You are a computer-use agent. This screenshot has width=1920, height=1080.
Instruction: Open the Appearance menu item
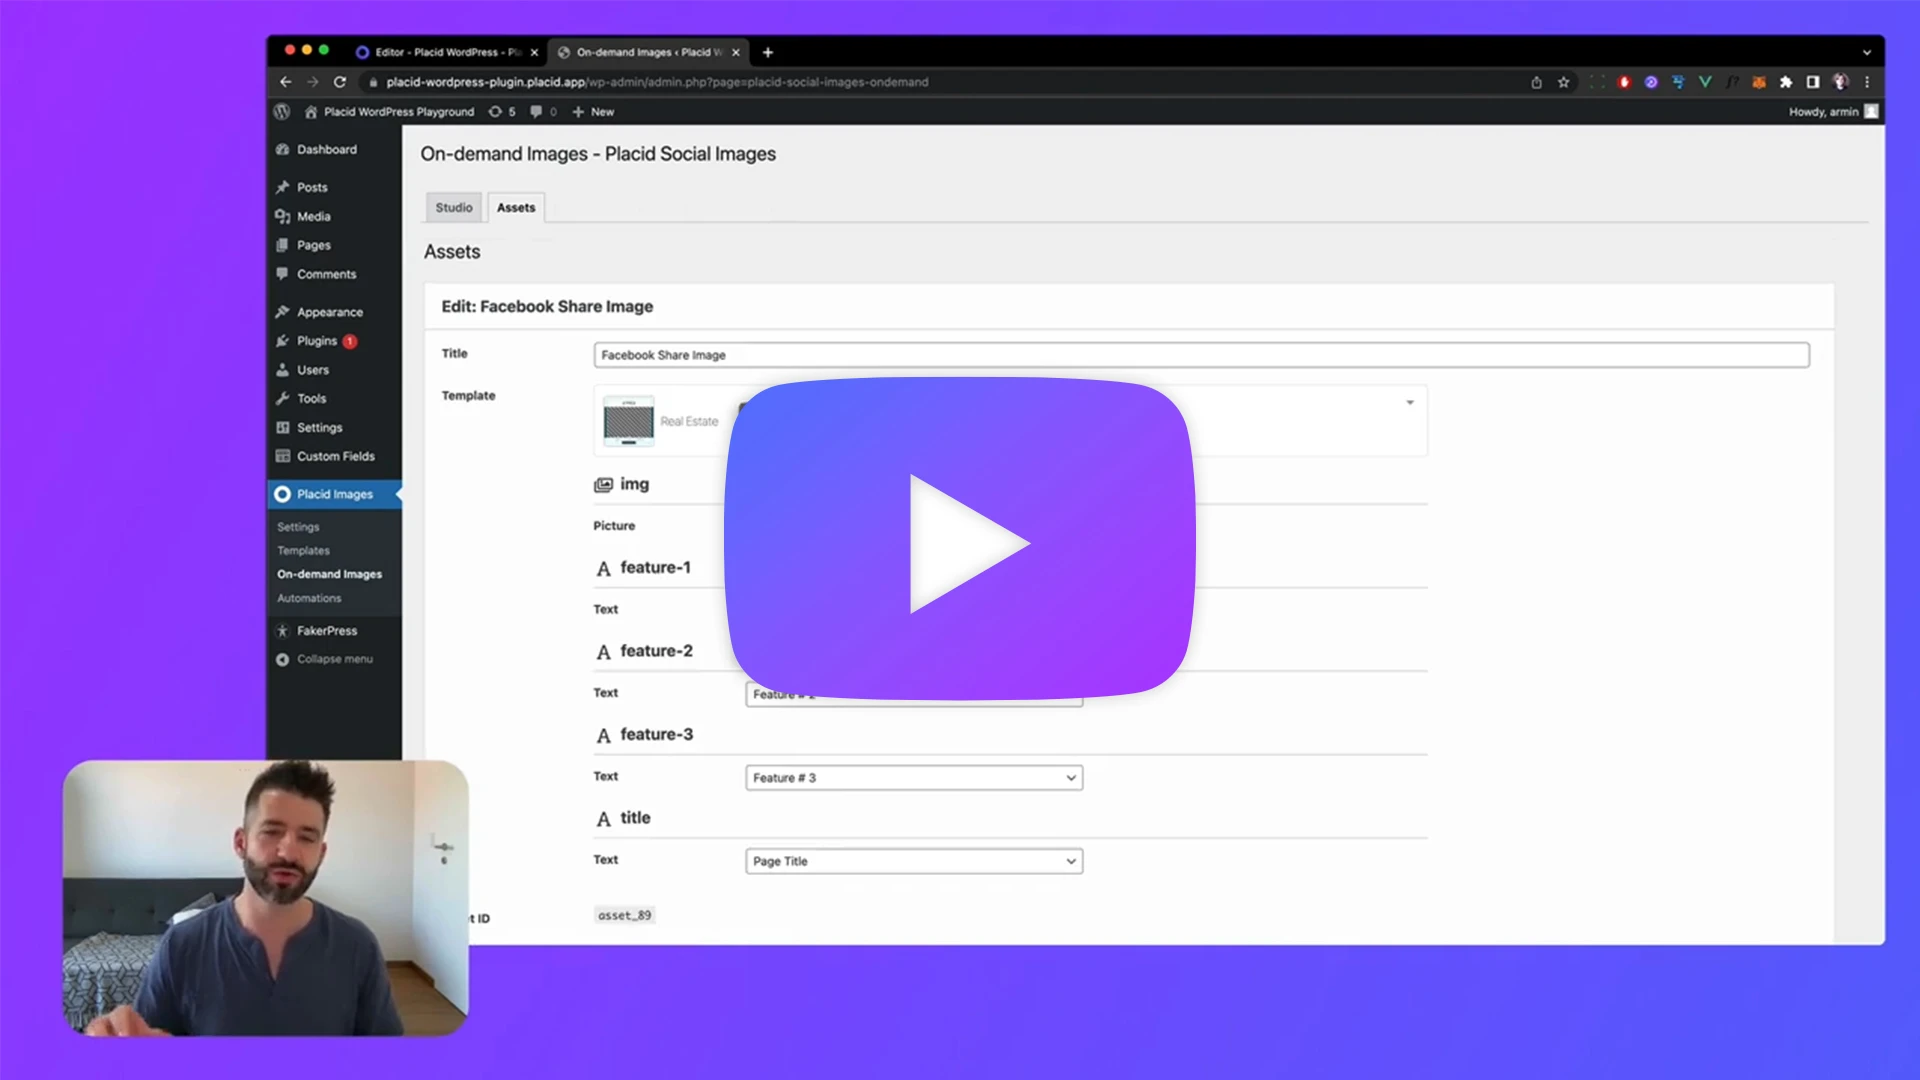[334, 313]
